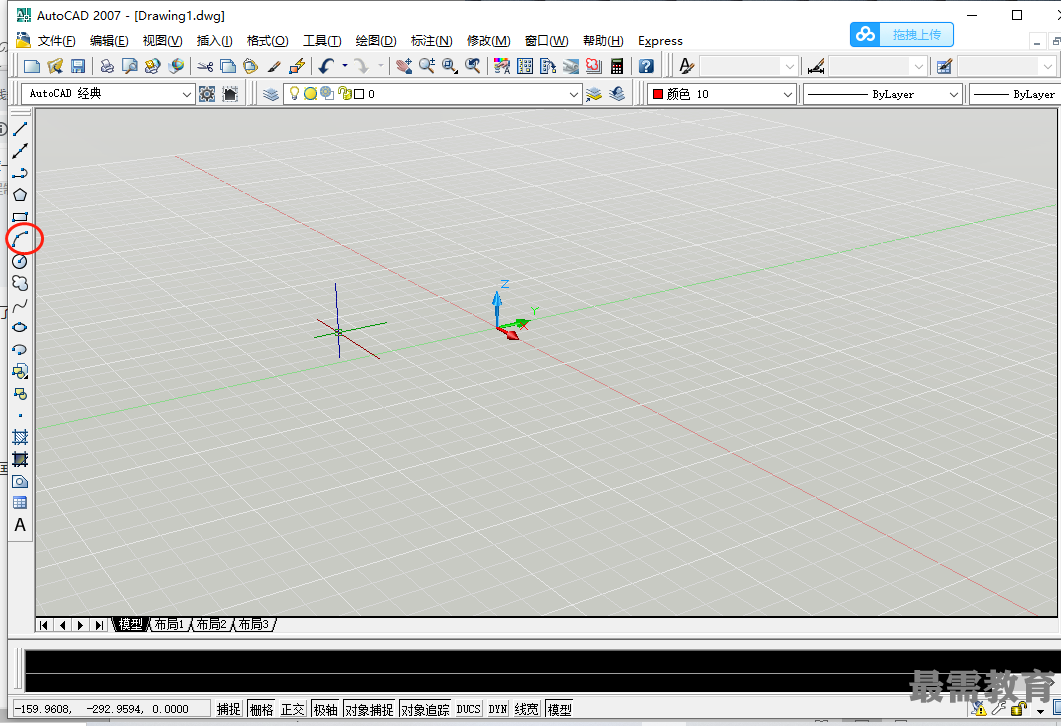Viewport: 1061px width, 726px height.
Task: Select the Line drawing tool
Action: (x=20, y=129)
